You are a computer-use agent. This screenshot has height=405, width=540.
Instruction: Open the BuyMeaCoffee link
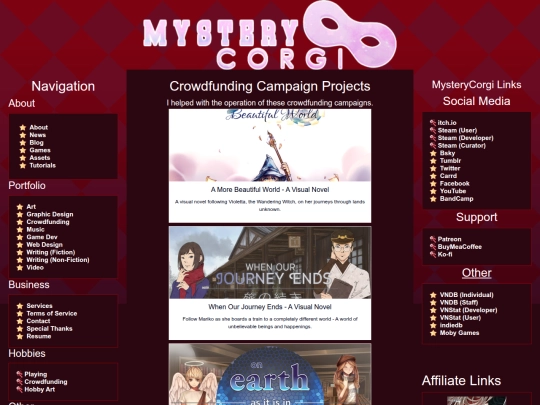[460, 247]
